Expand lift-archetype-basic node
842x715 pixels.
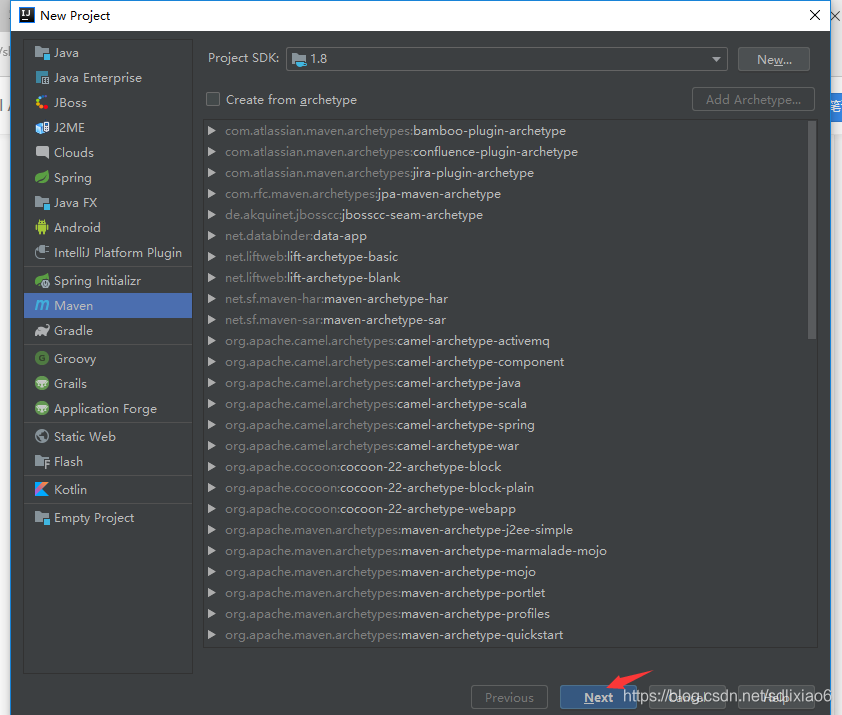pyautogui.click(x=212, y=256)
